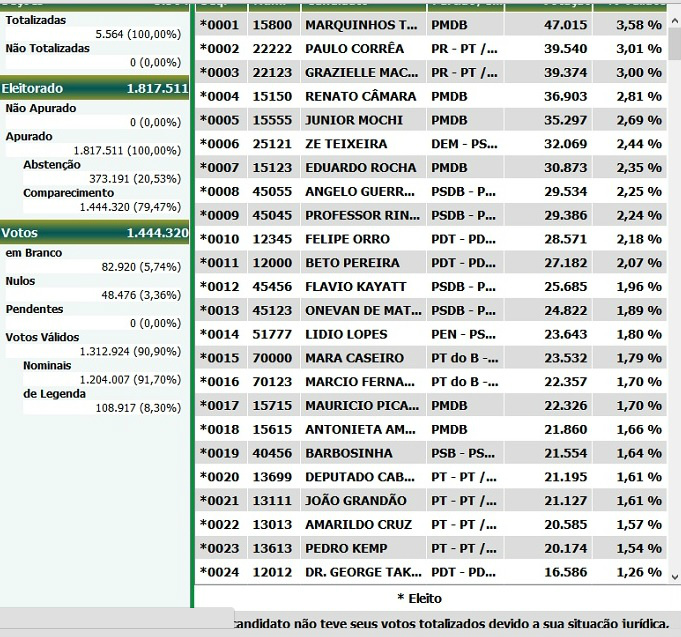
Task: Click sequence *0023 for PEDRO KEMP
Action: [x=219, y=548]
